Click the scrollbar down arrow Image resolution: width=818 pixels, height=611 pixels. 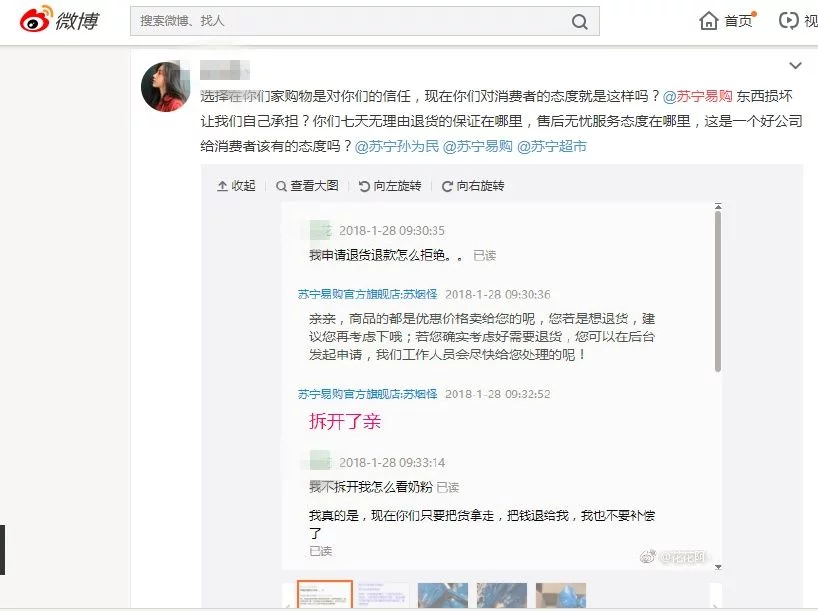(x=718, y=567)
